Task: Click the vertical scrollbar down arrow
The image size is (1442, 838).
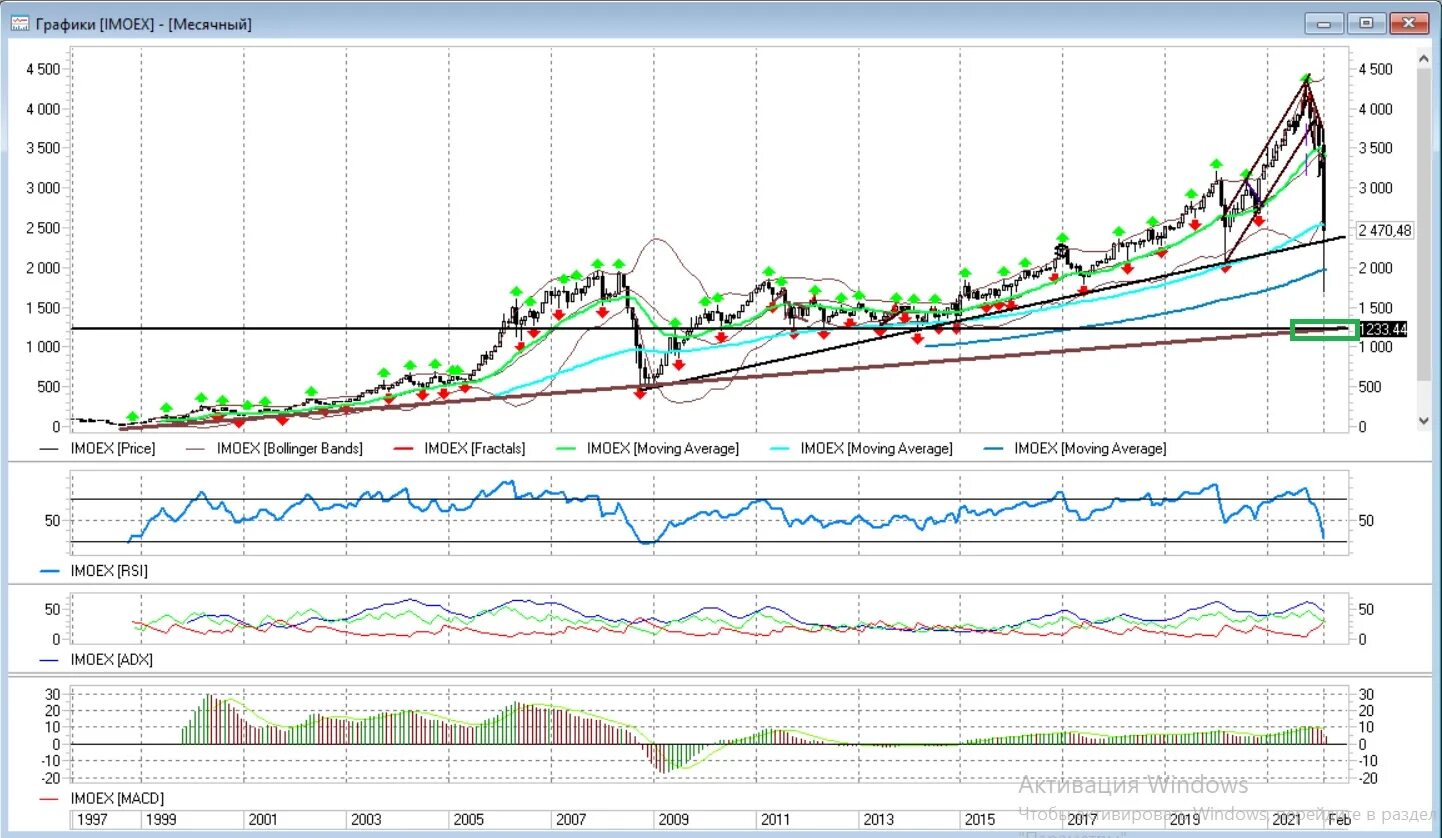Action: 1425,422
